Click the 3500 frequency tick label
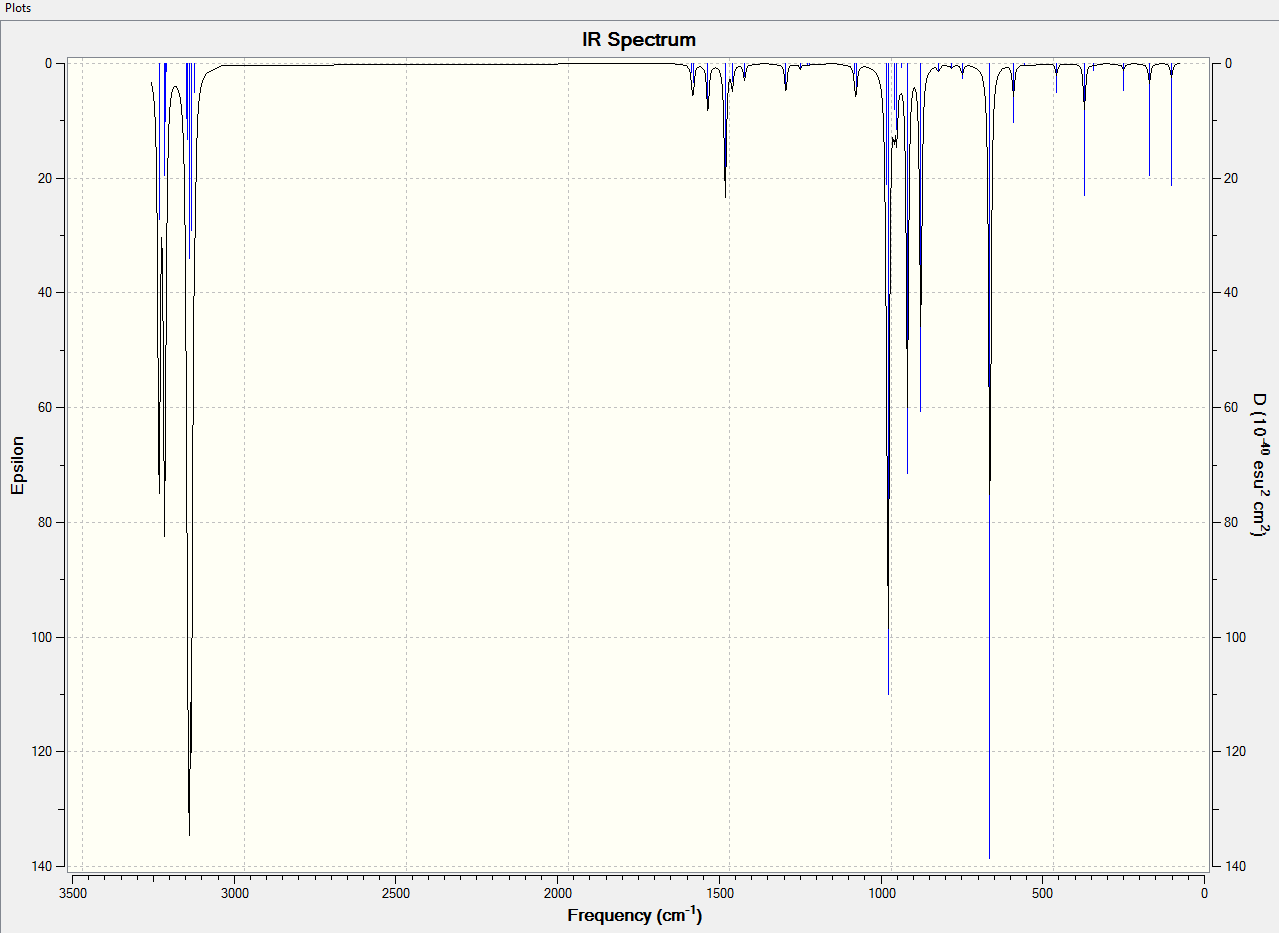Screen dimensions: 1279x933 point(73,892)
